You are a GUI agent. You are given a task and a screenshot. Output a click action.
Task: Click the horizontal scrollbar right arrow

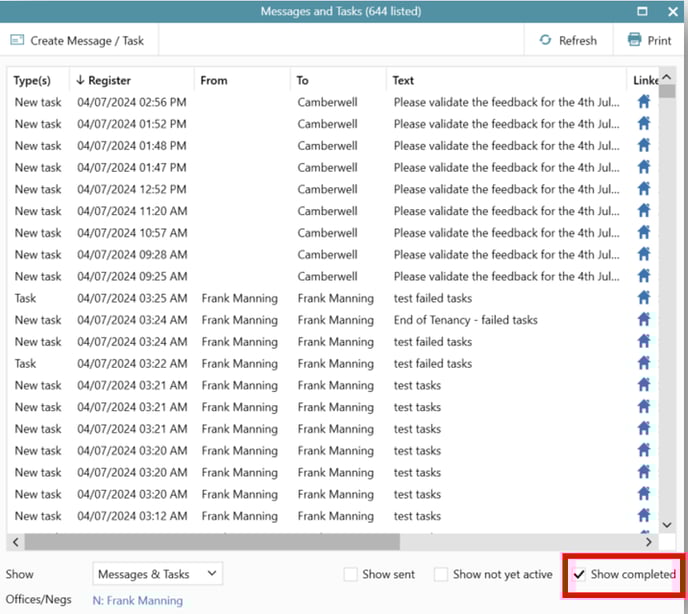click(649, 542)
